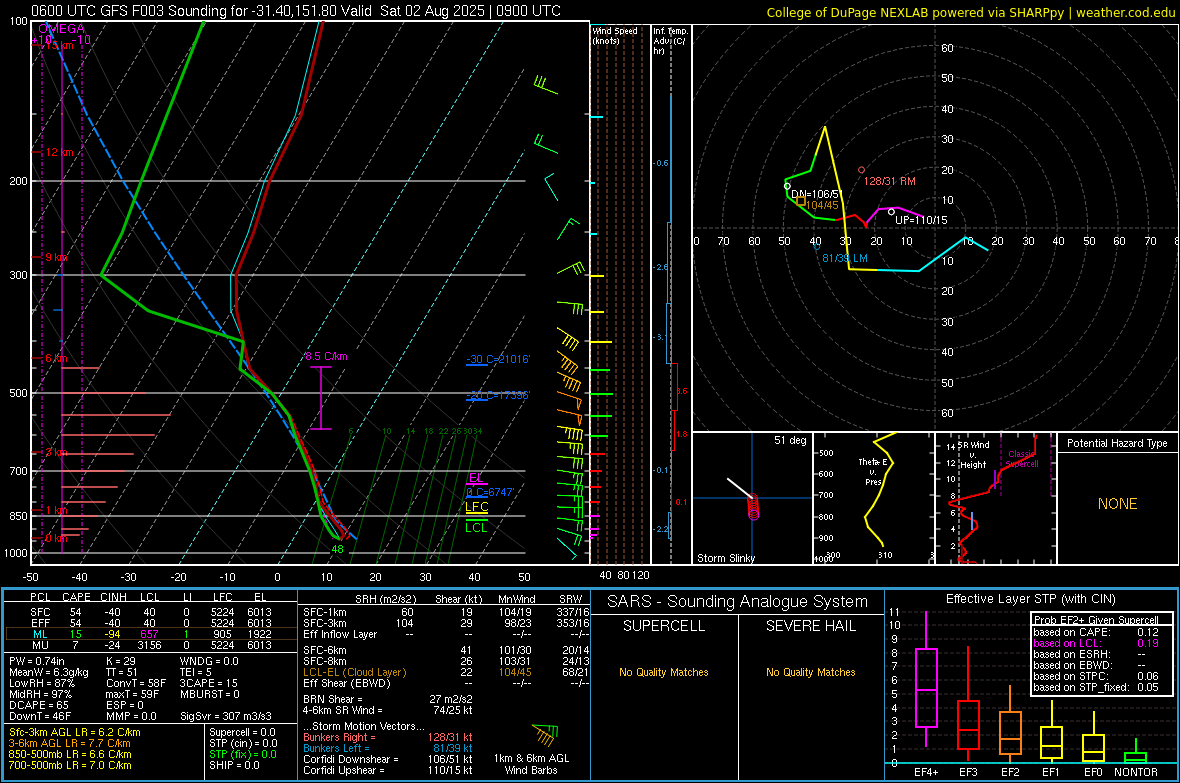
Task: Click the Storm Slinky red circles marker
Action: pyautogui.click(x=753, y=507)
